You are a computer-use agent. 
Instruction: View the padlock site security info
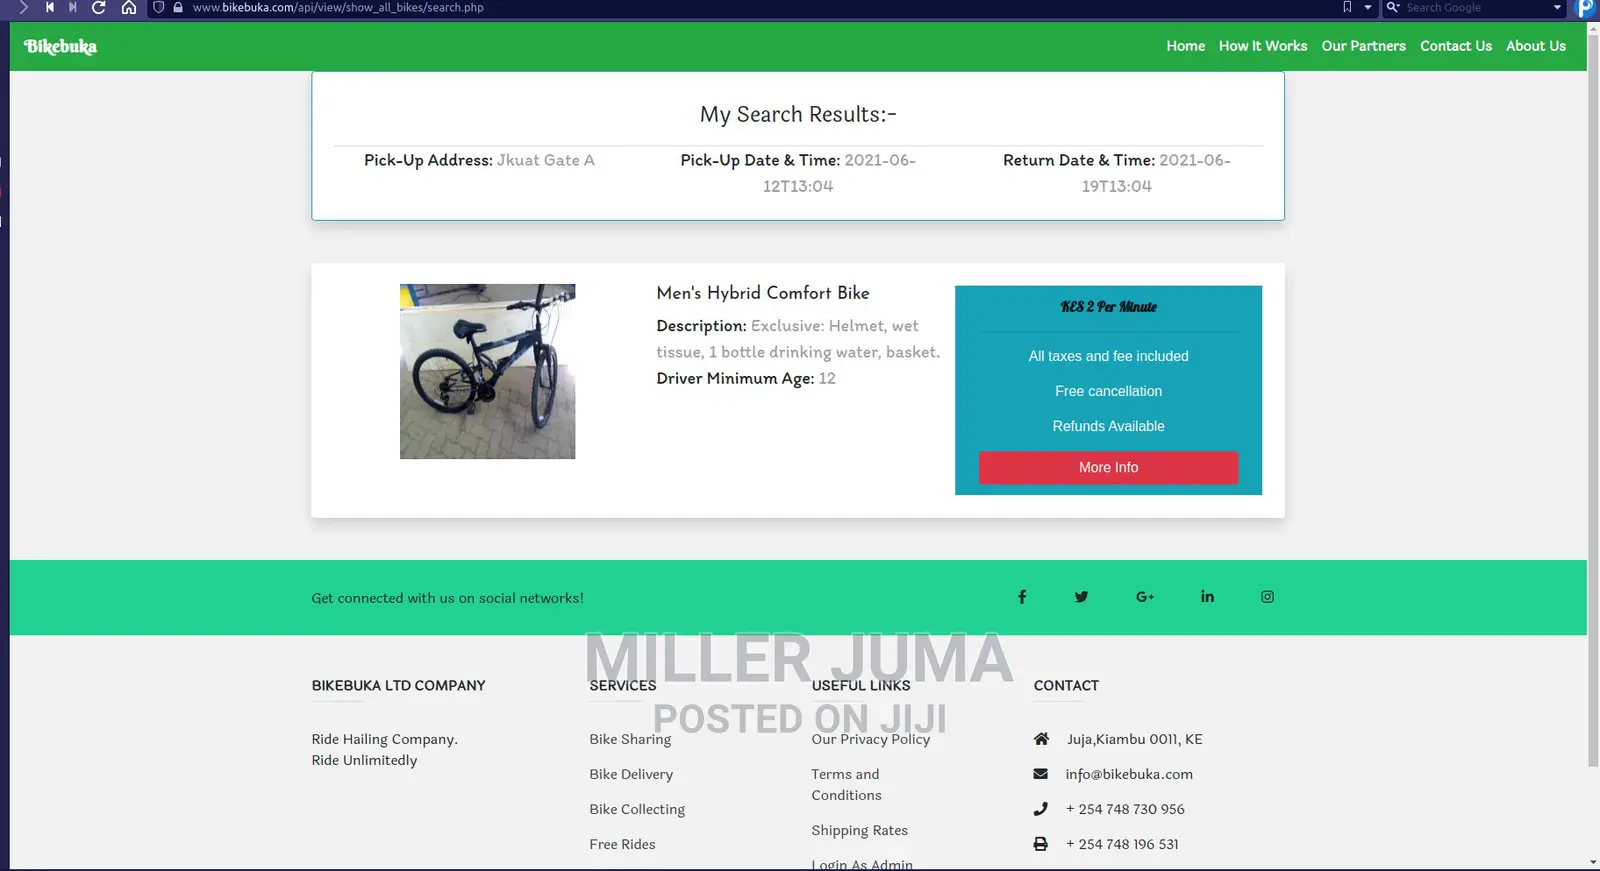[178, 7]
